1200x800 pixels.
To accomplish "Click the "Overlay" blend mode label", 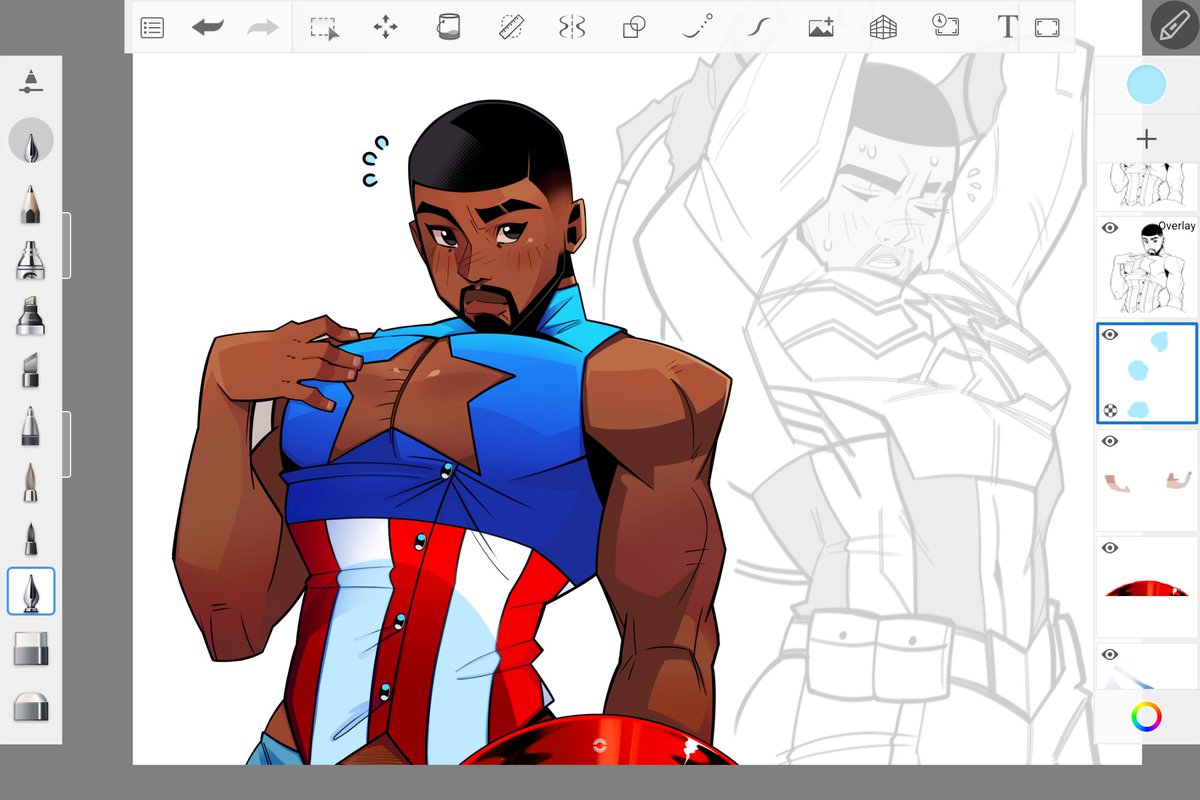I will click(1176, 226).
